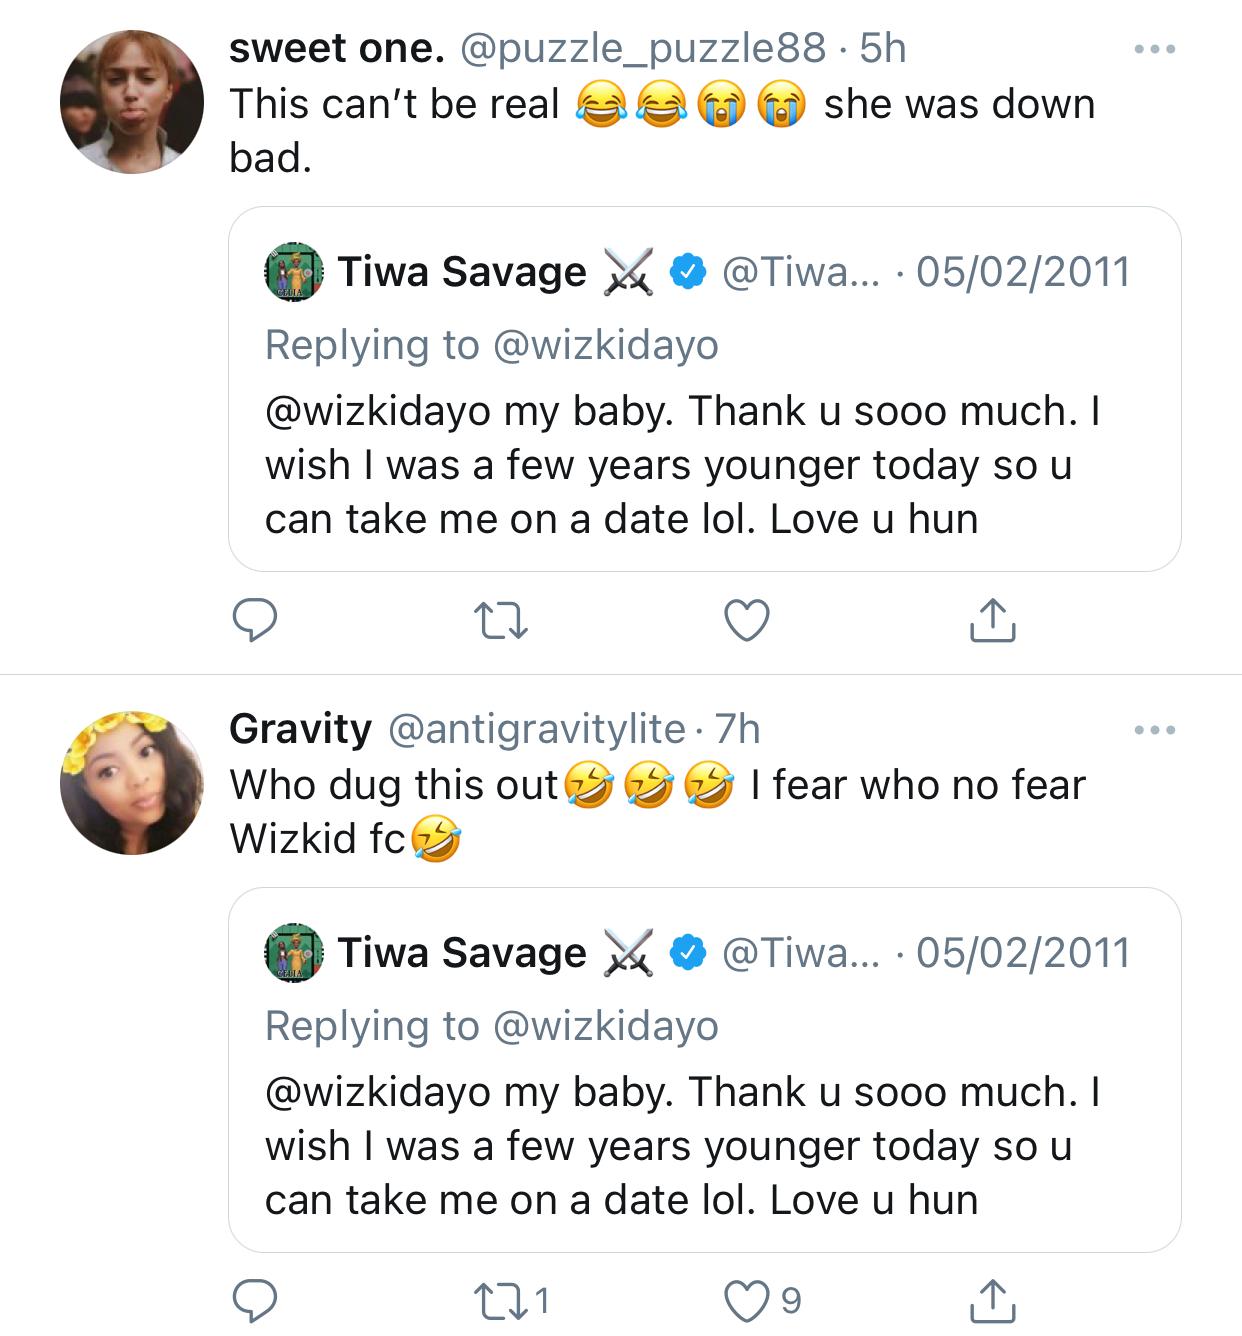
Task: Tap Tiwa Savage avatar in second quoted tweet
Action: coord(294,953)
